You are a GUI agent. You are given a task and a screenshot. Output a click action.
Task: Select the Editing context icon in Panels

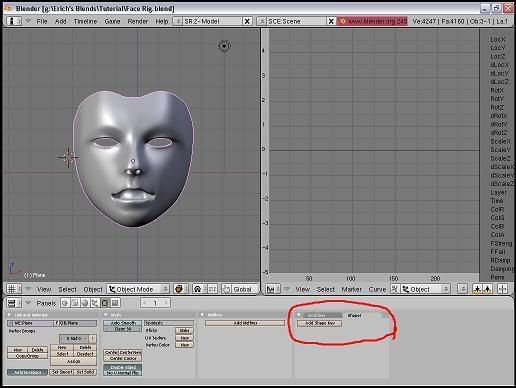[x=105, y=303]
